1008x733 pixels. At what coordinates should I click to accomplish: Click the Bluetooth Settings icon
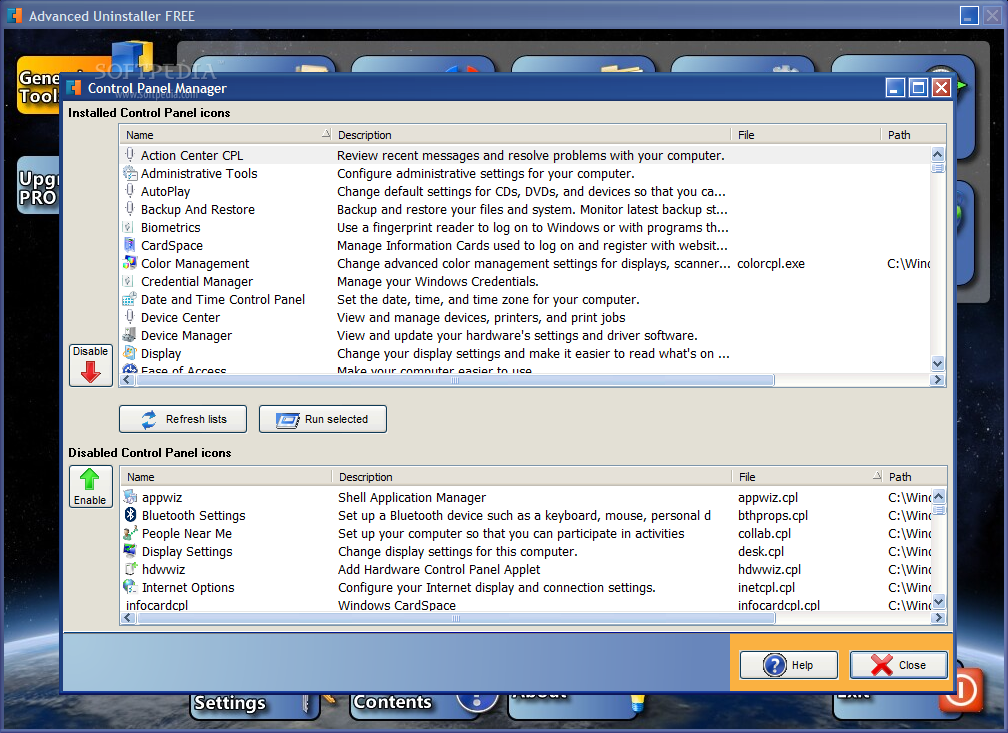click(130, 515)
